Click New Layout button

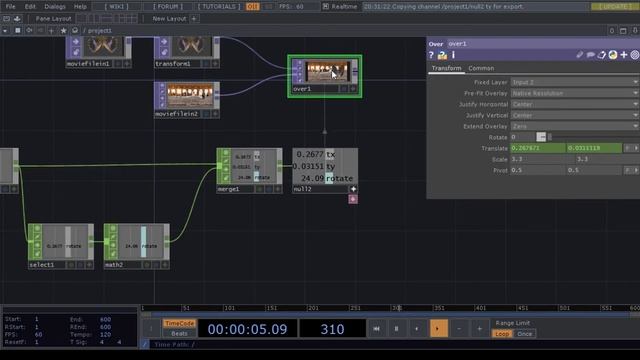pyautogui.click(x=169, y=19)
